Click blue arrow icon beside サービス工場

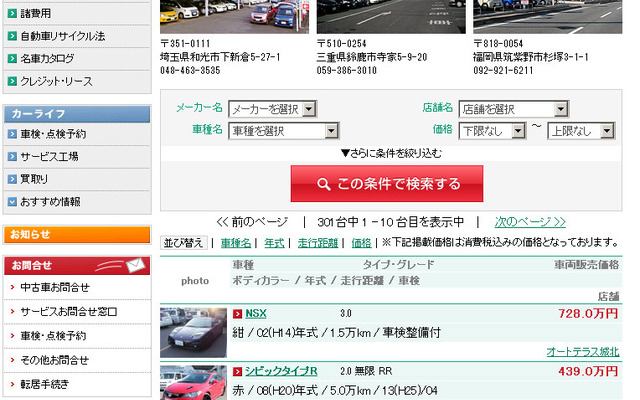click(12, 156)
